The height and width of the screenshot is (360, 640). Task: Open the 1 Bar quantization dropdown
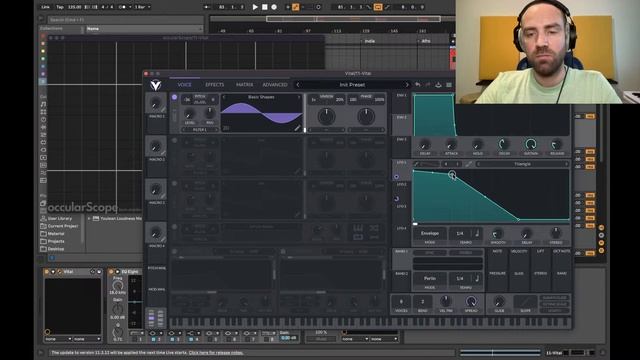(x=142, y=7)
